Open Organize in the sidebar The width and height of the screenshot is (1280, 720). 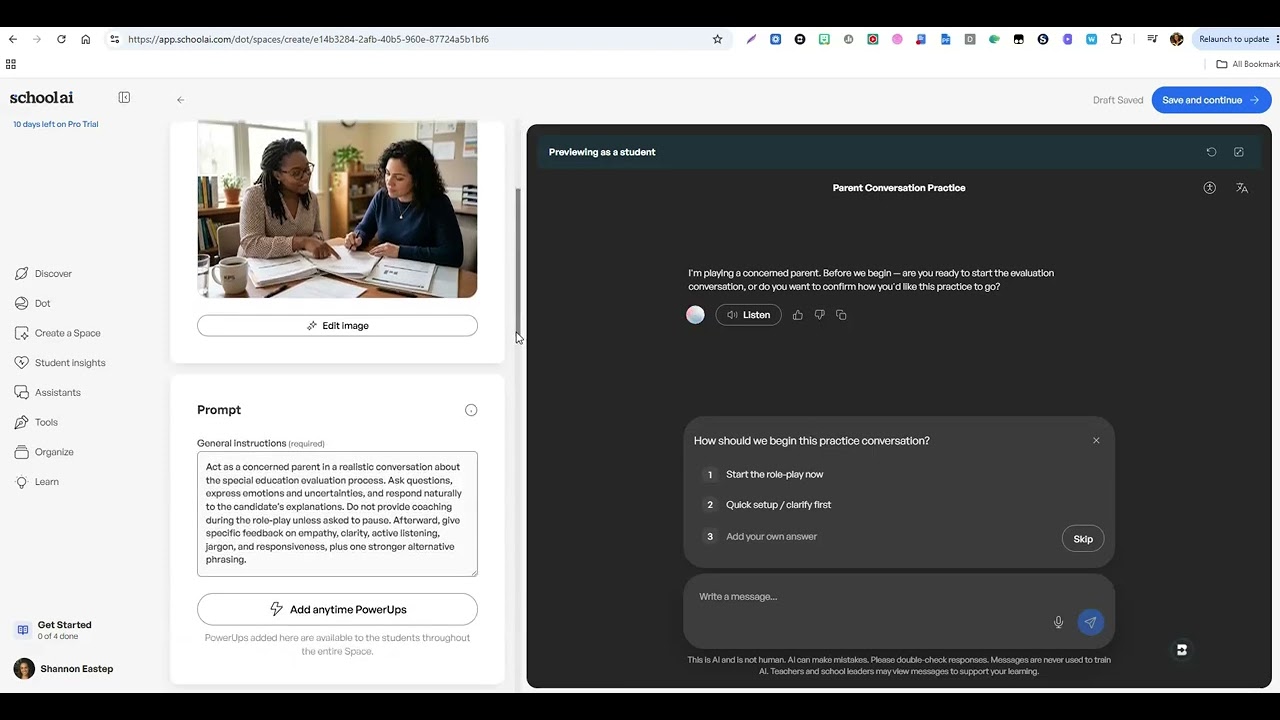pos(54,452)
